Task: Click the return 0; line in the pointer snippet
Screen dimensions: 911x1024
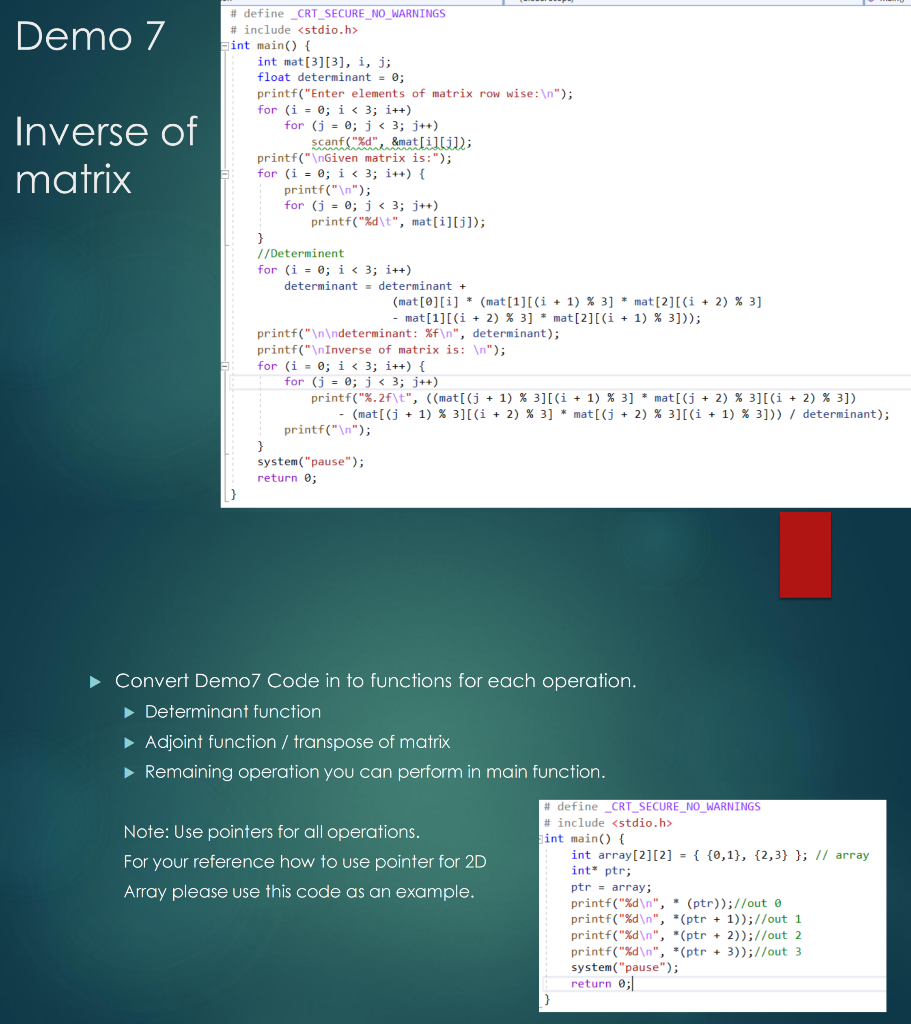Action: (600, 983)
